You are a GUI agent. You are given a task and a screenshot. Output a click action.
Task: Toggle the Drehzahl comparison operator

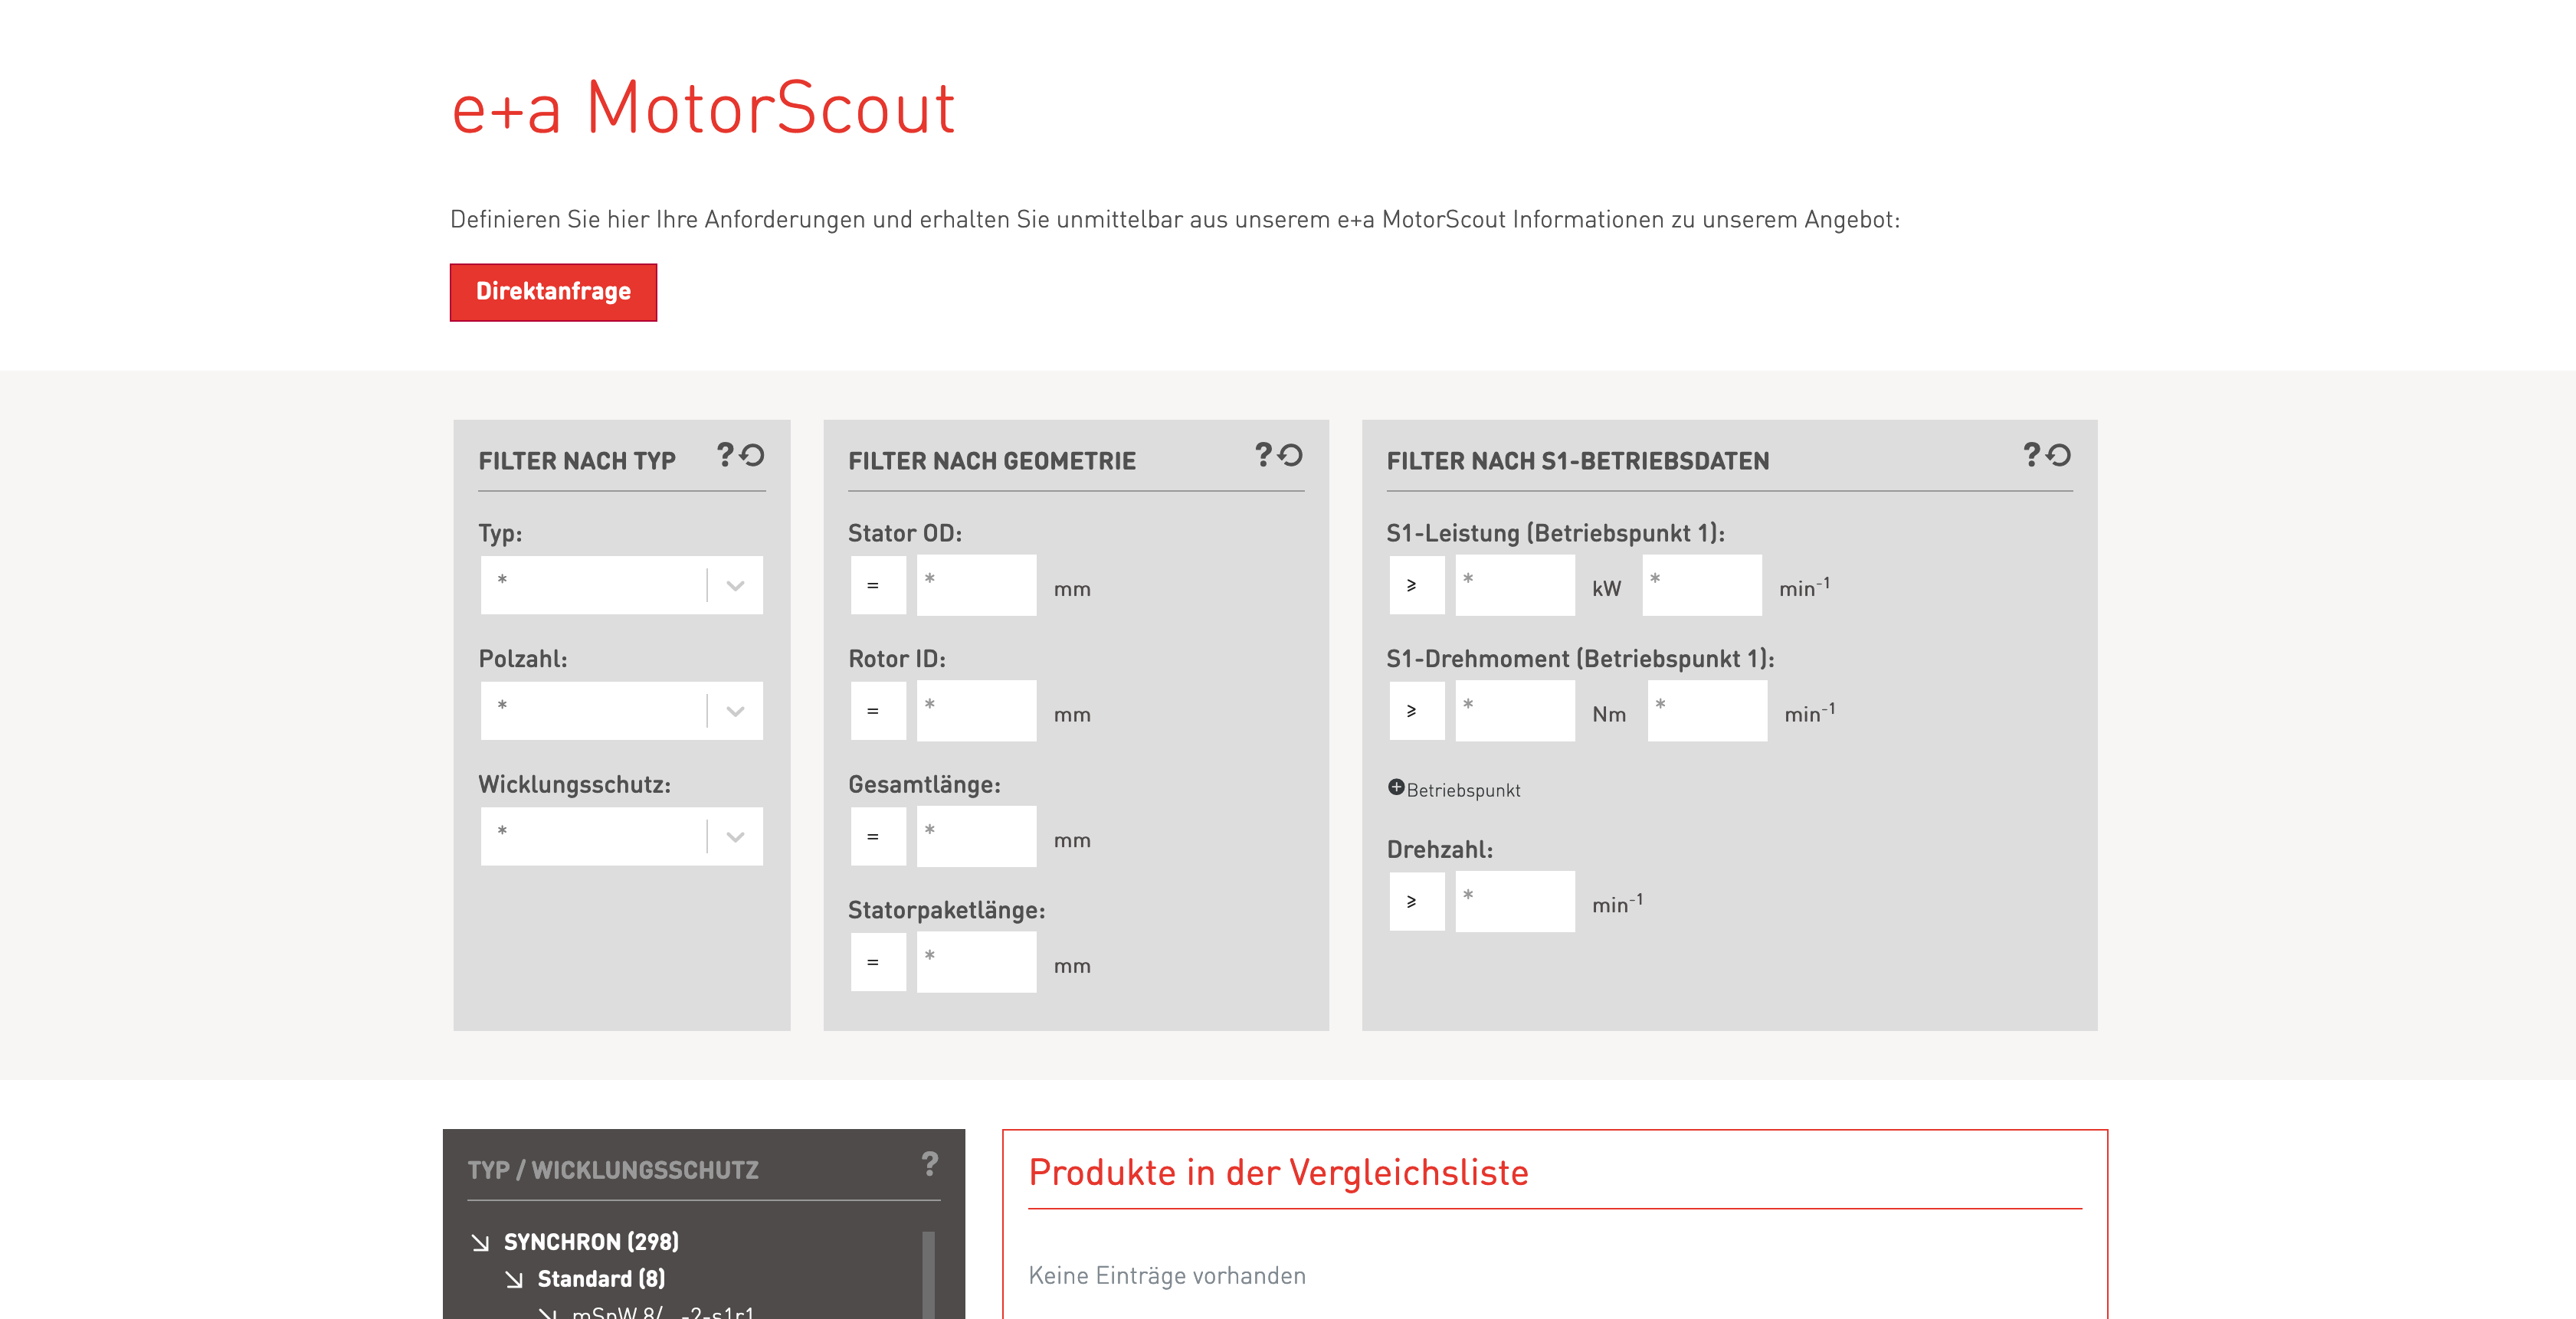point(1416,901)
